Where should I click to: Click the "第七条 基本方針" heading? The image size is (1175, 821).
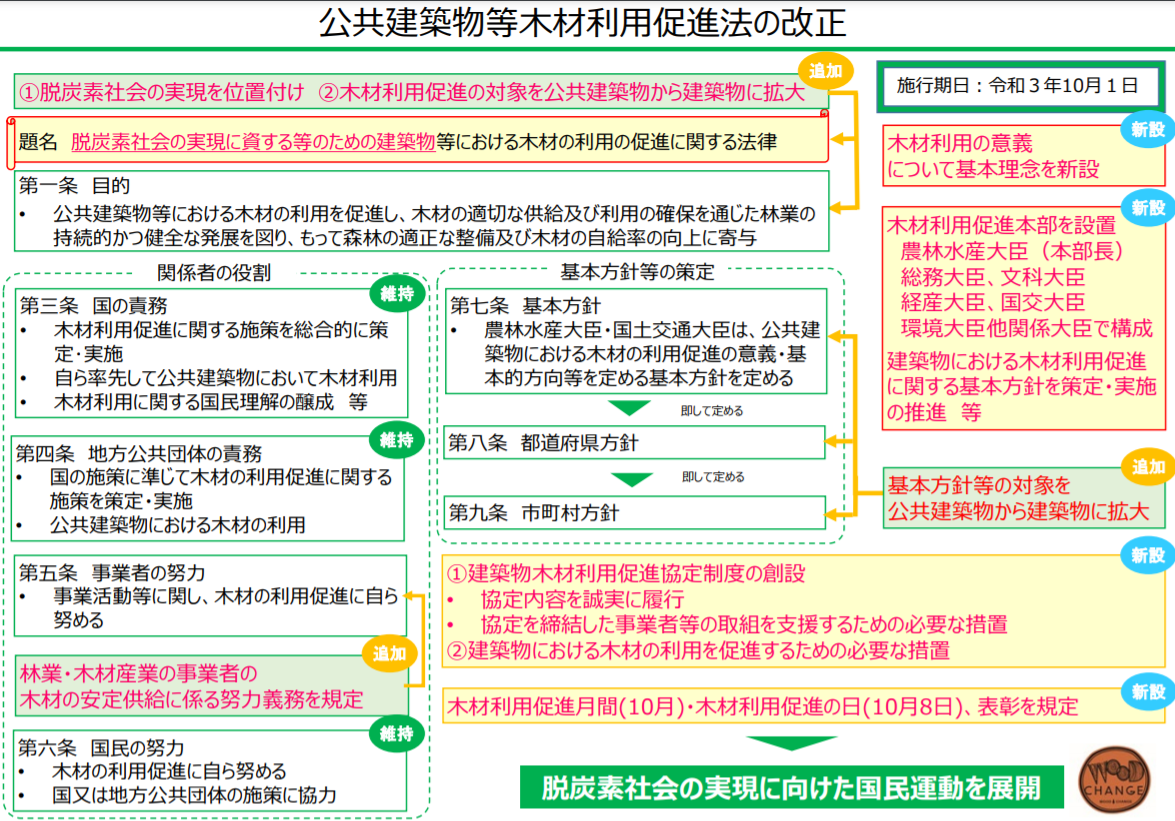pyautogui.click(x=525, y=306)
